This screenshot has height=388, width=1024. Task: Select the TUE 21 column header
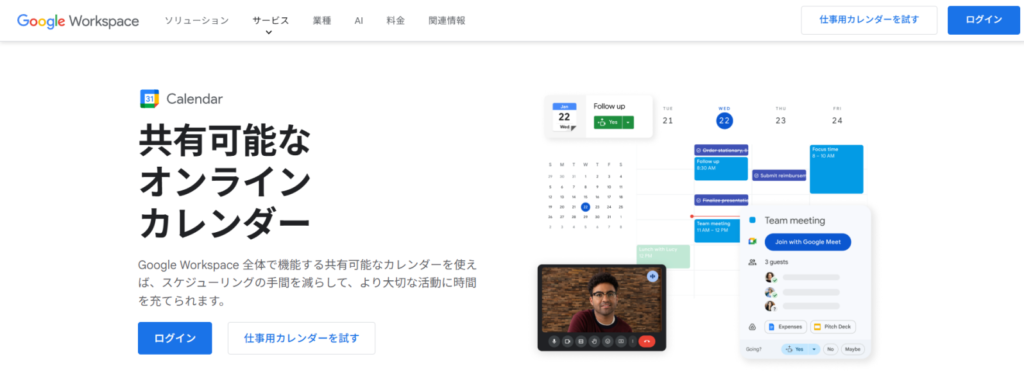click(667, 116)
